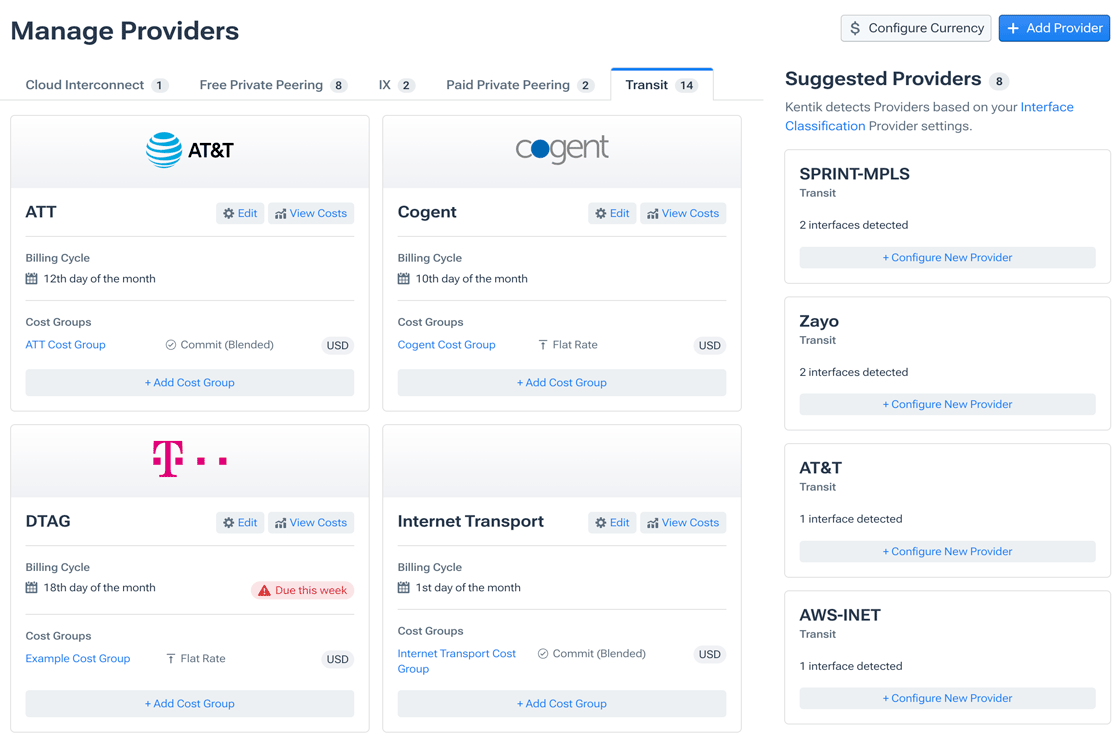Viewport: 1120px width, 736px height.
Task: Click Add Cost Group on the Cogent card
Action: [561, 382]
